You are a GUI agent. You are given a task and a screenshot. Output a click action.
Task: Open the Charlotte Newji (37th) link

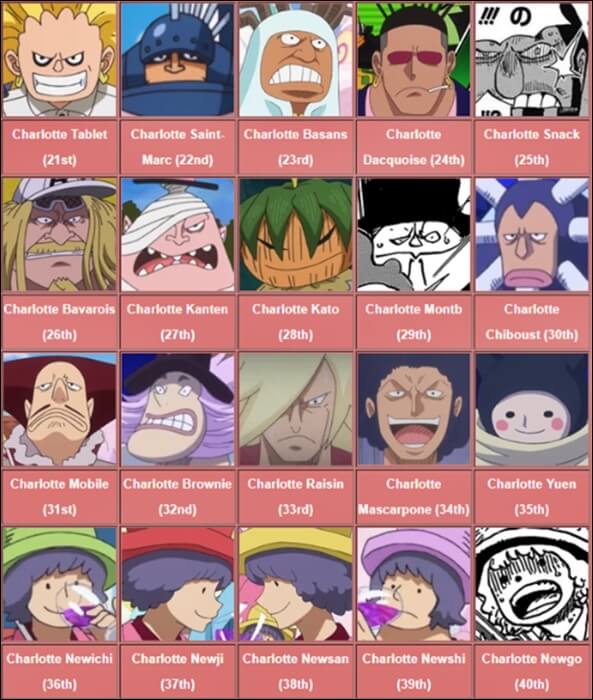177,671
